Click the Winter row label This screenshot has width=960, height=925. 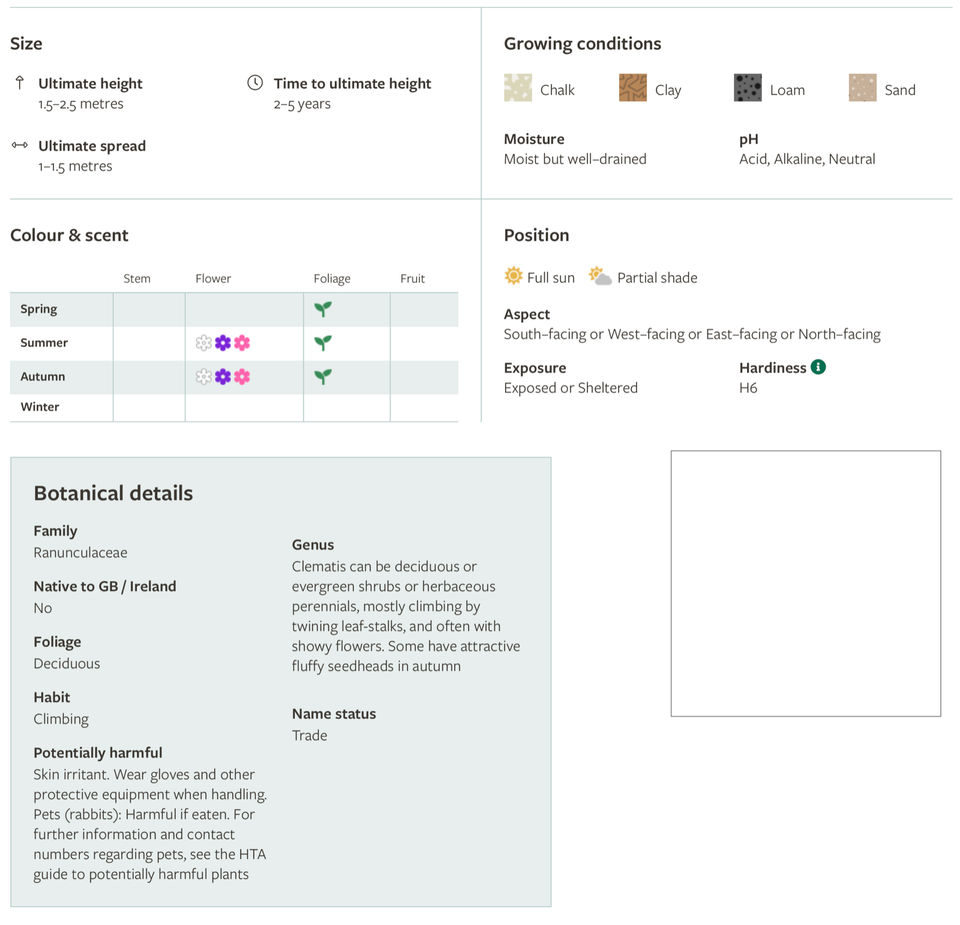[40, 407]
